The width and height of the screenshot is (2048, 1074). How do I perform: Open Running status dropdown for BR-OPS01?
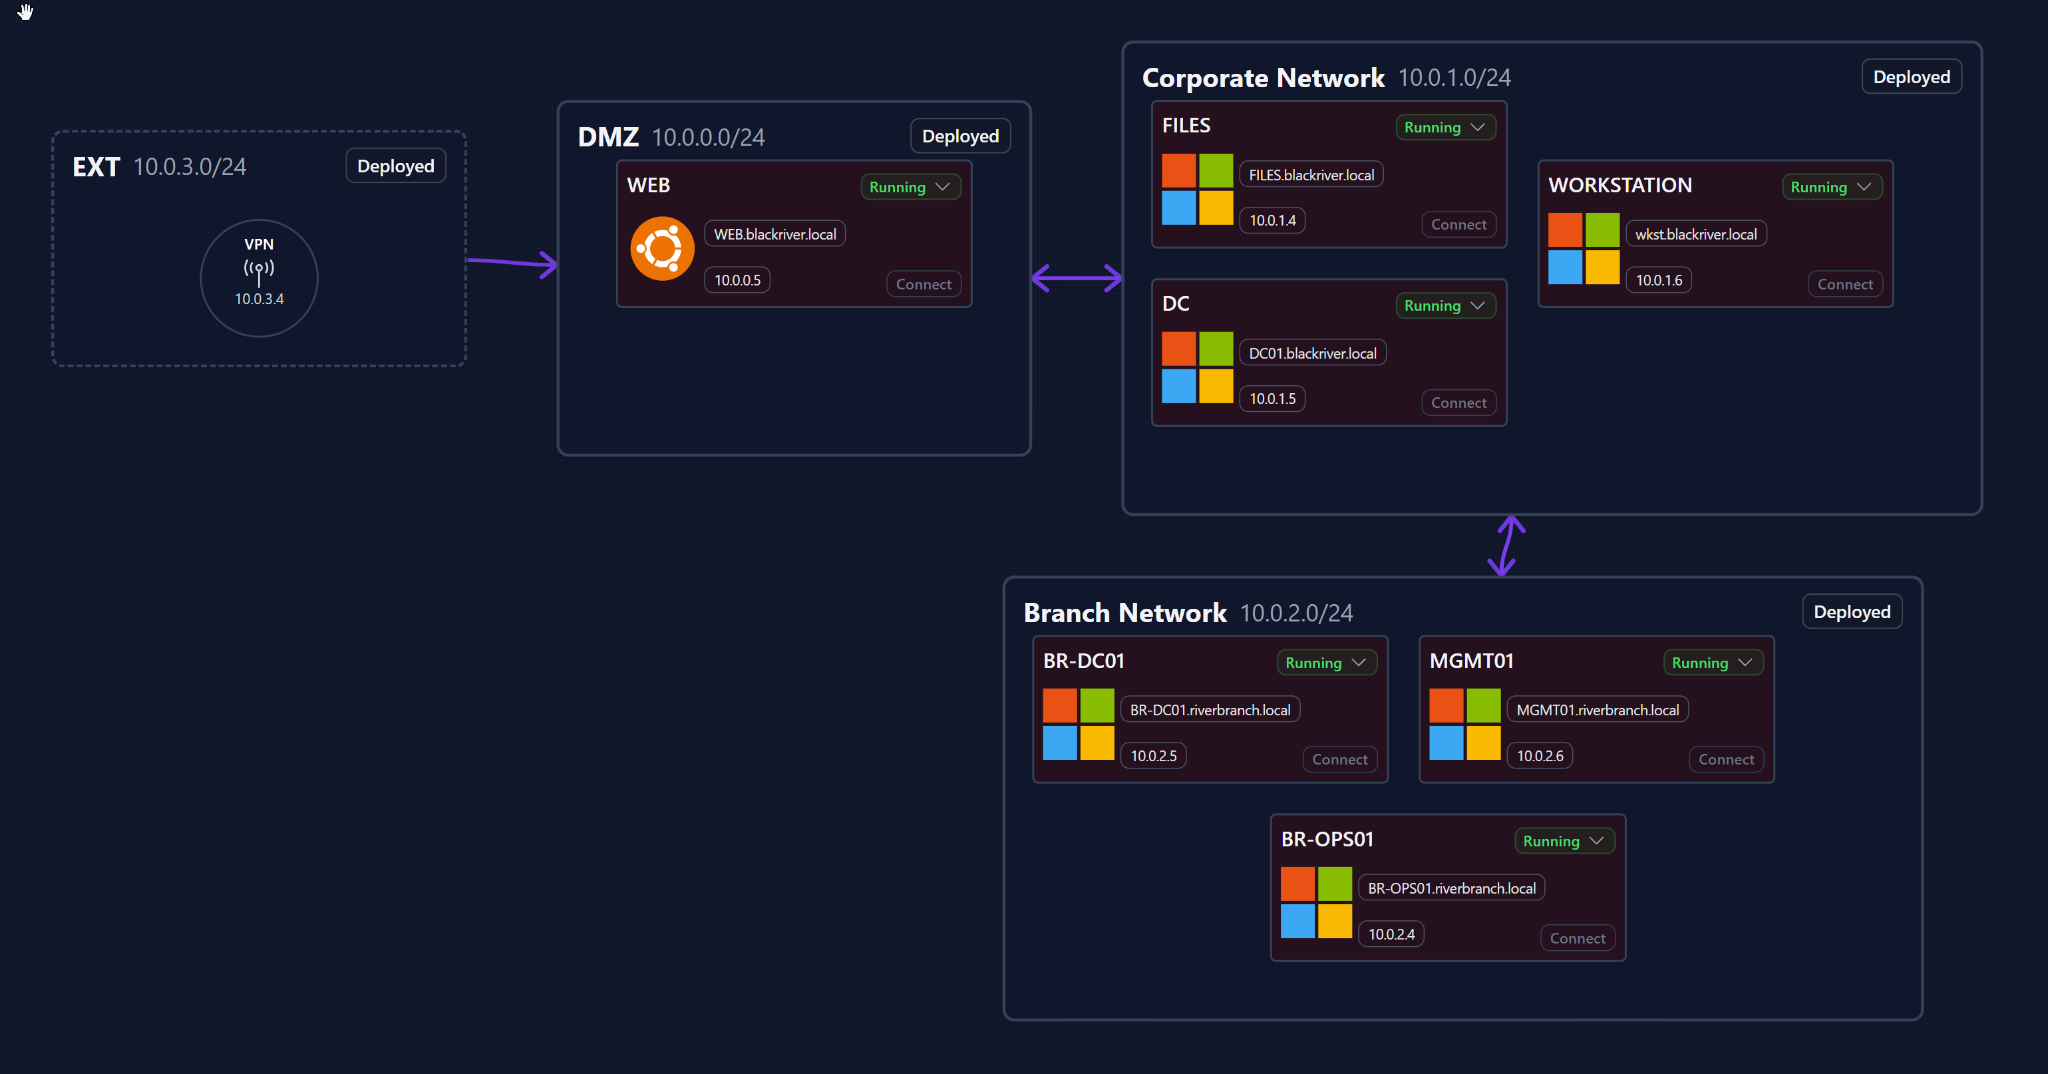click(x=1564, y=841)
